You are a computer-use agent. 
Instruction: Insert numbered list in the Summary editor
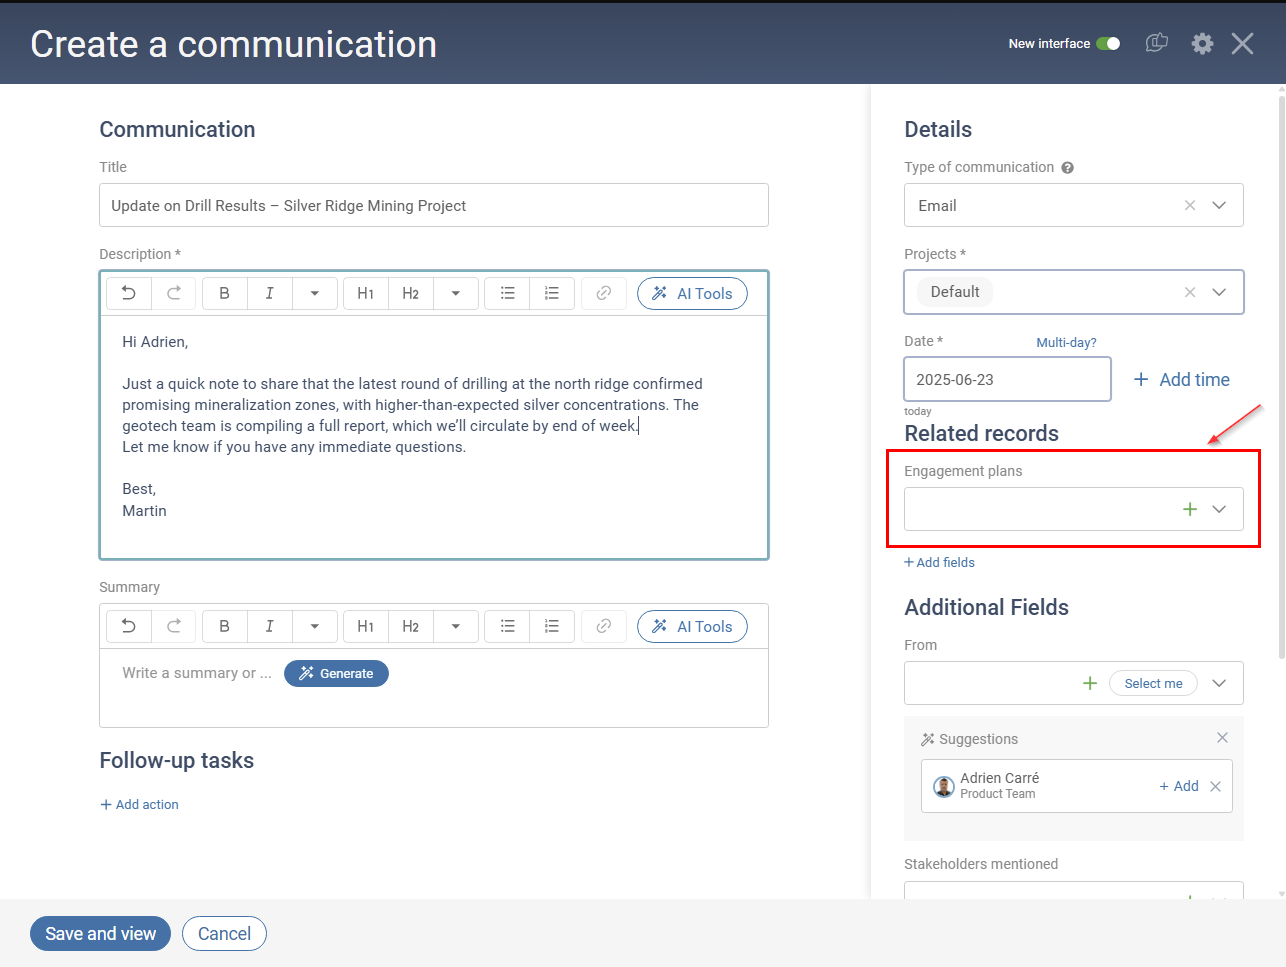tap(551, 626)
